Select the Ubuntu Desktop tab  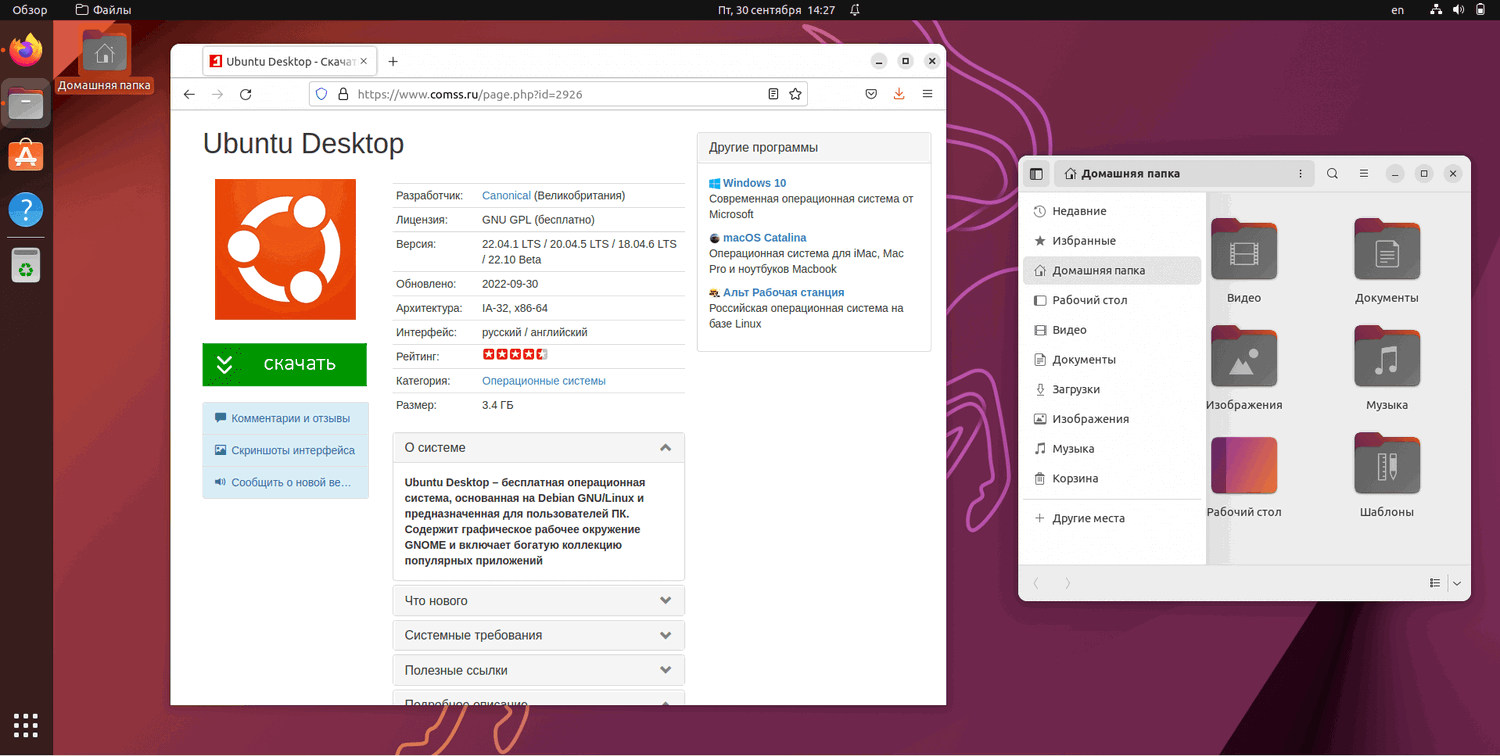(x=289, y=61)
